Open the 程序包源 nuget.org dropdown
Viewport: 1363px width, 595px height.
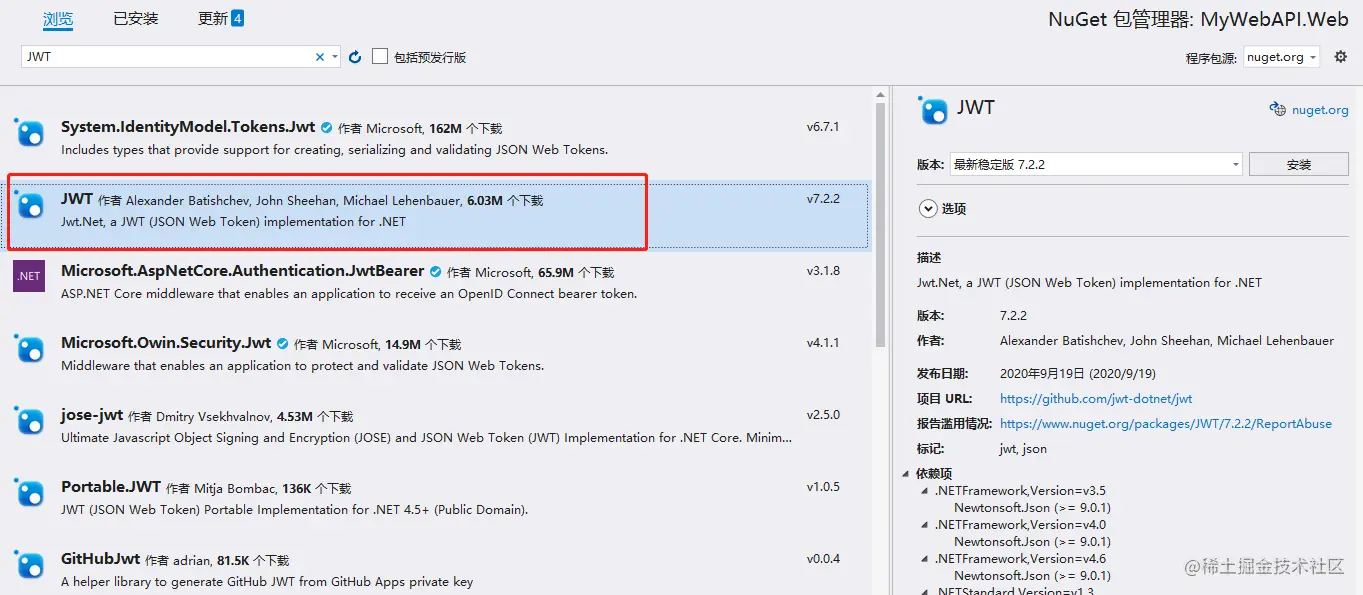point(1282,57)
